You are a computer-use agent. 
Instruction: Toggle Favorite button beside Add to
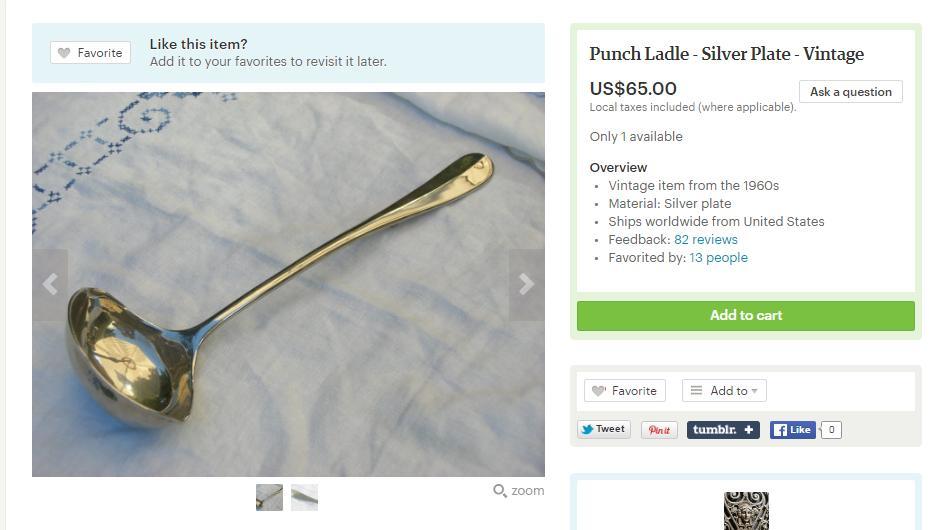coord(625,391)
